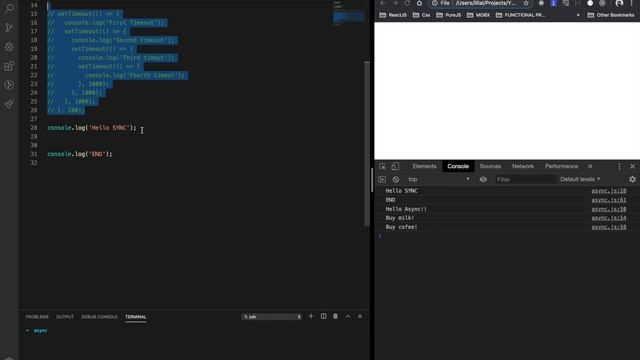640x360 pixels.
Task: Open Extensions view in activity bar
Action: coord(9,66)
